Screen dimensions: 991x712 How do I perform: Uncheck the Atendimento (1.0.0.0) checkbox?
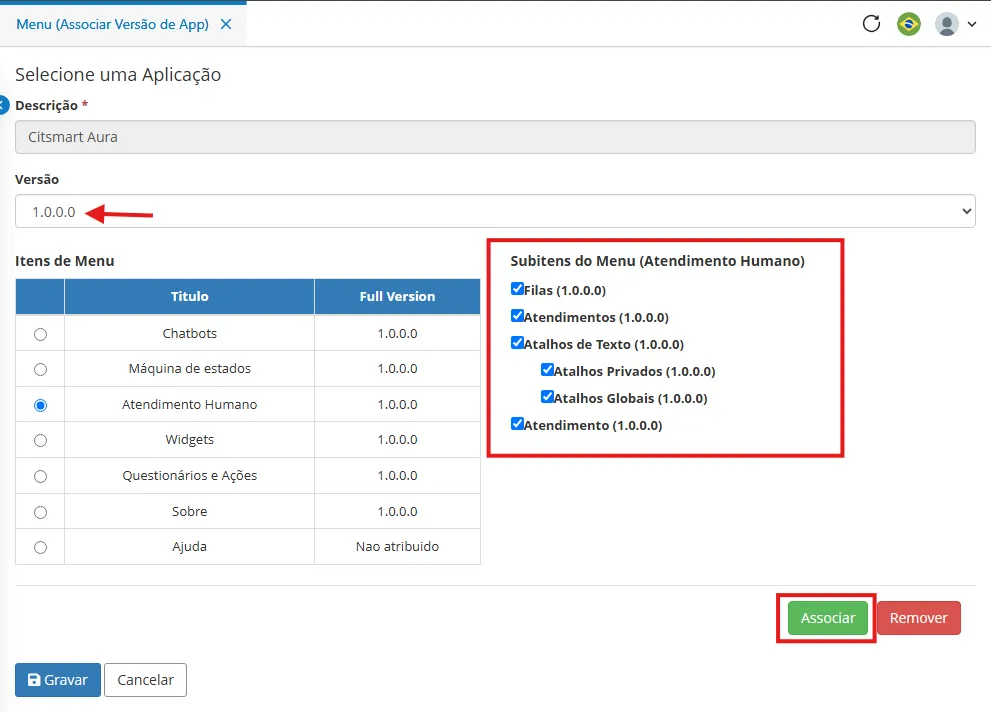pos(517,424)
